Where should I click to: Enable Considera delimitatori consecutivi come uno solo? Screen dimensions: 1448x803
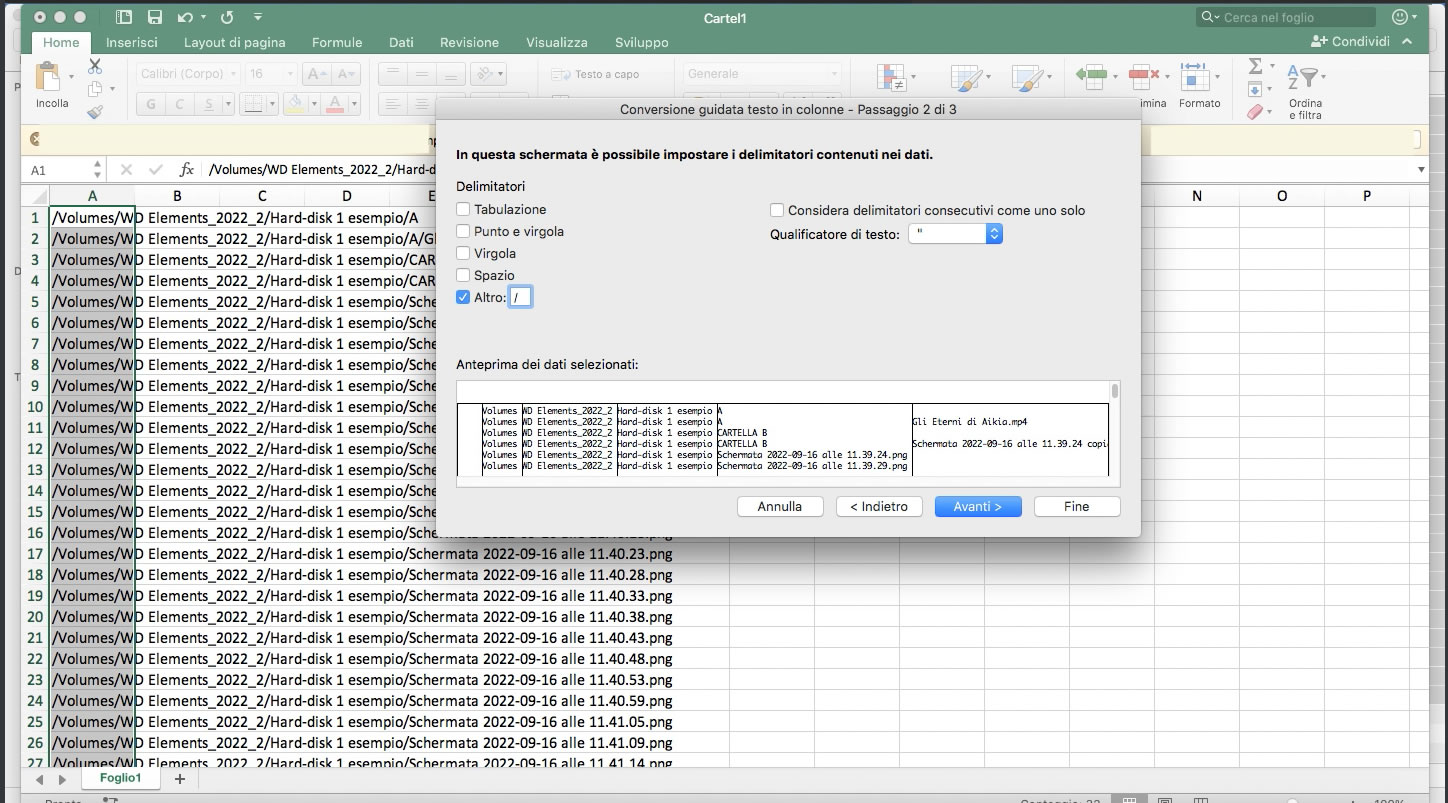click(x=777, y=210)
